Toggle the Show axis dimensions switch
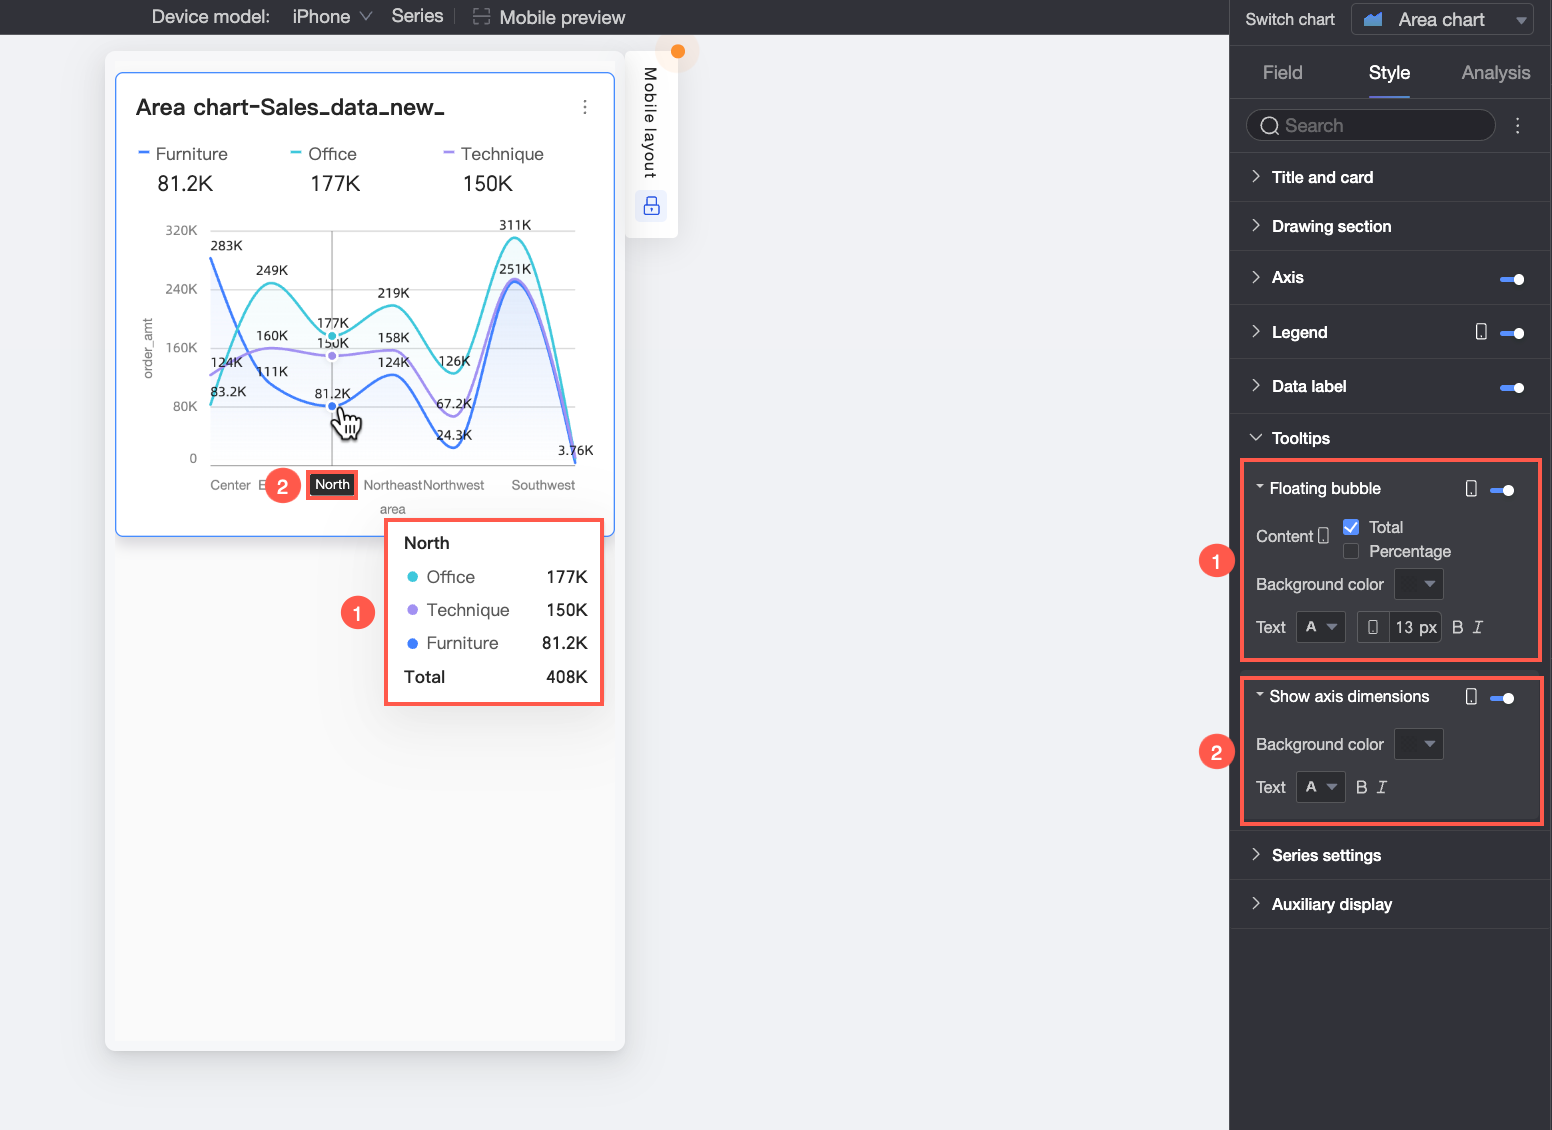Image resolution: width=1552 pixels, height=1130 pixels. pyautogui.click(x=1502, y=698)
